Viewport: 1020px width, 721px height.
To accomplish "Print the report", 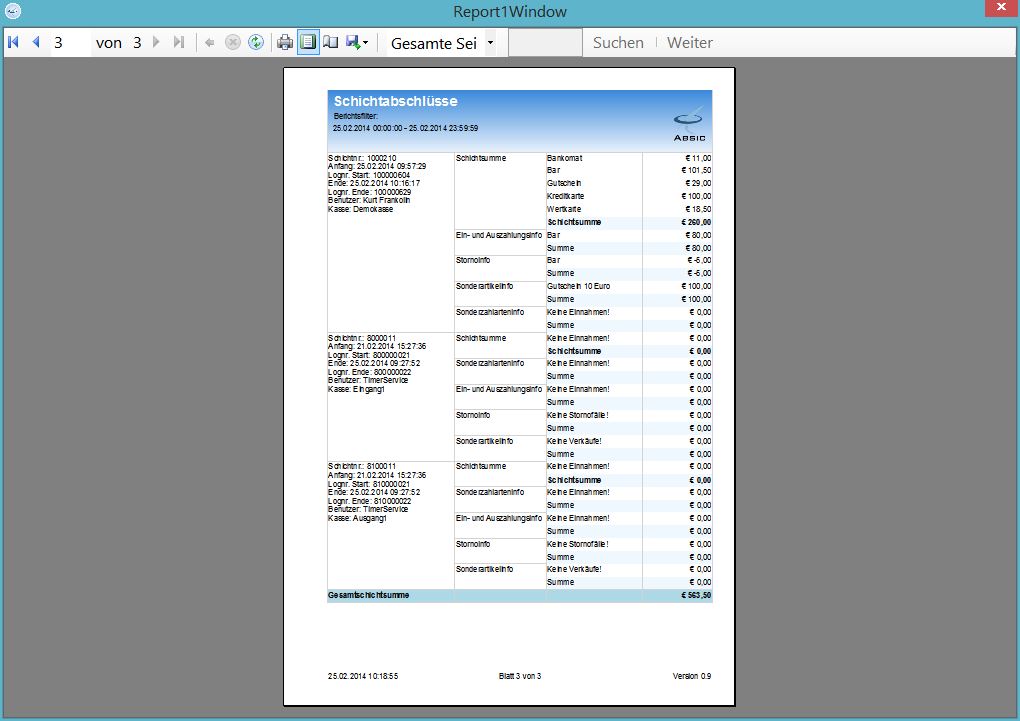I will [x=285, y=42].
